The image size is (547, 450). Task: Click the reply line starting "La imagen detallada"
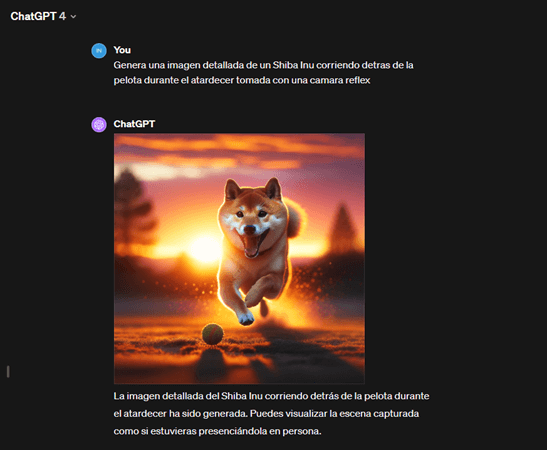point(271,396)
